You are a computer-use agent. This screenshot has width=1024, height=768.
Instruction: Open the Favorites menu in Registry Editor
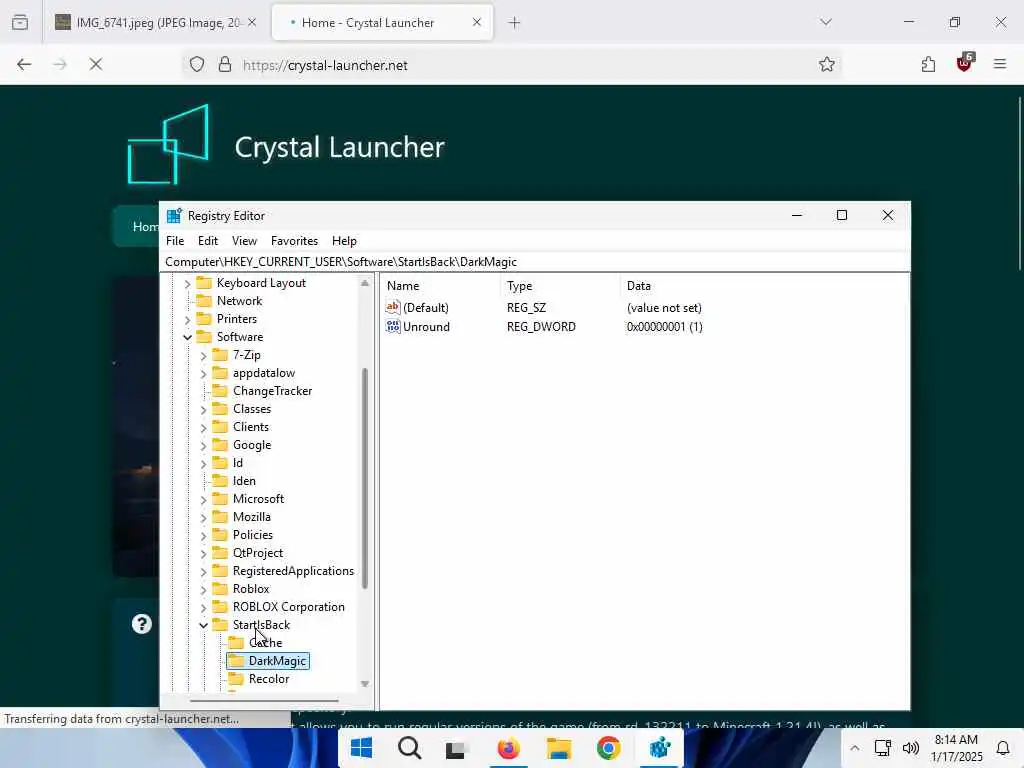[295, 241]
